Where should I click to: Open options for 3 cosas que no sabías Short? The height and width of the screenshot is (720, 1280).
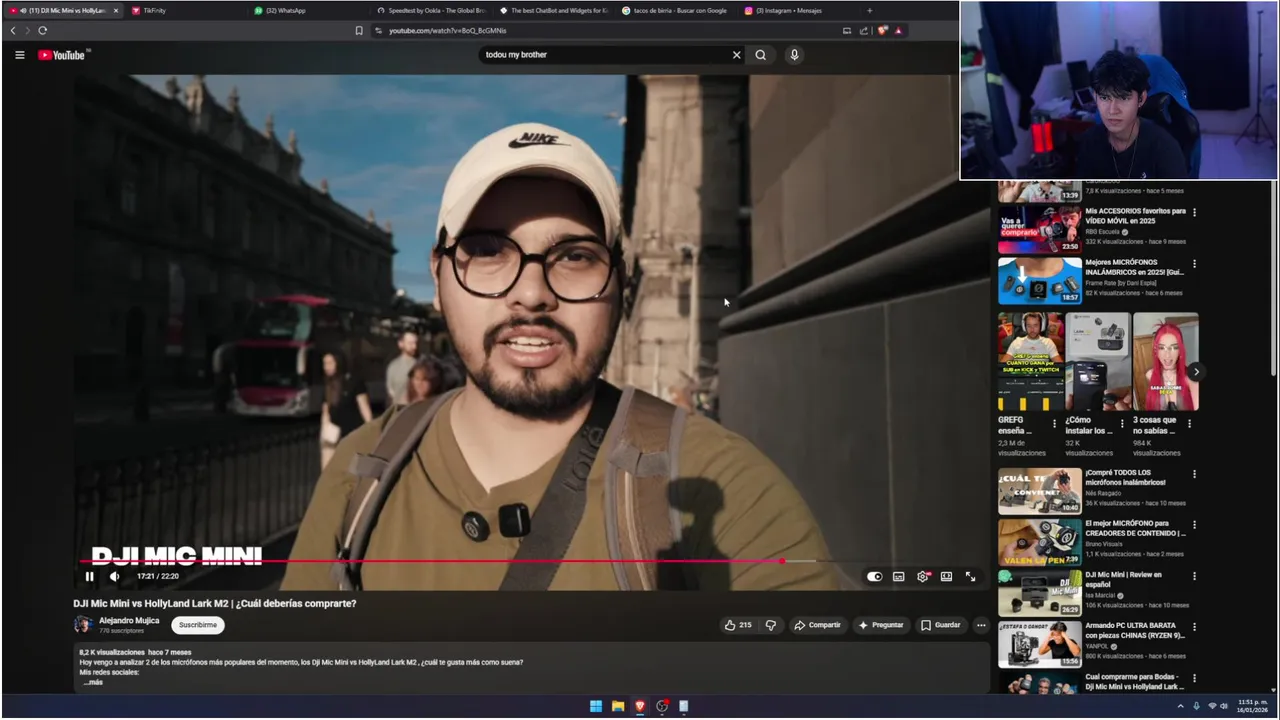pos(1189,423)
